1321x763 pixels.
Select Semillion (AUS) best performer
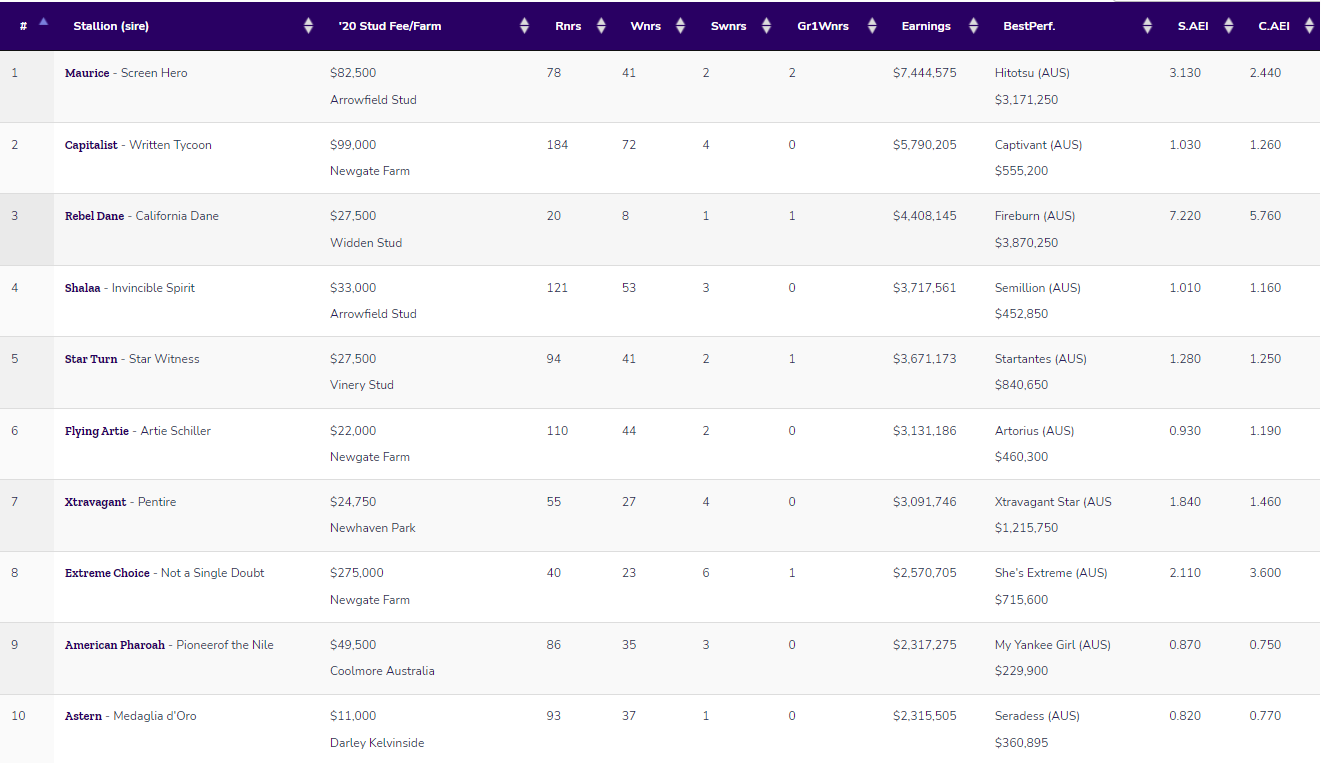point(1038,288)
